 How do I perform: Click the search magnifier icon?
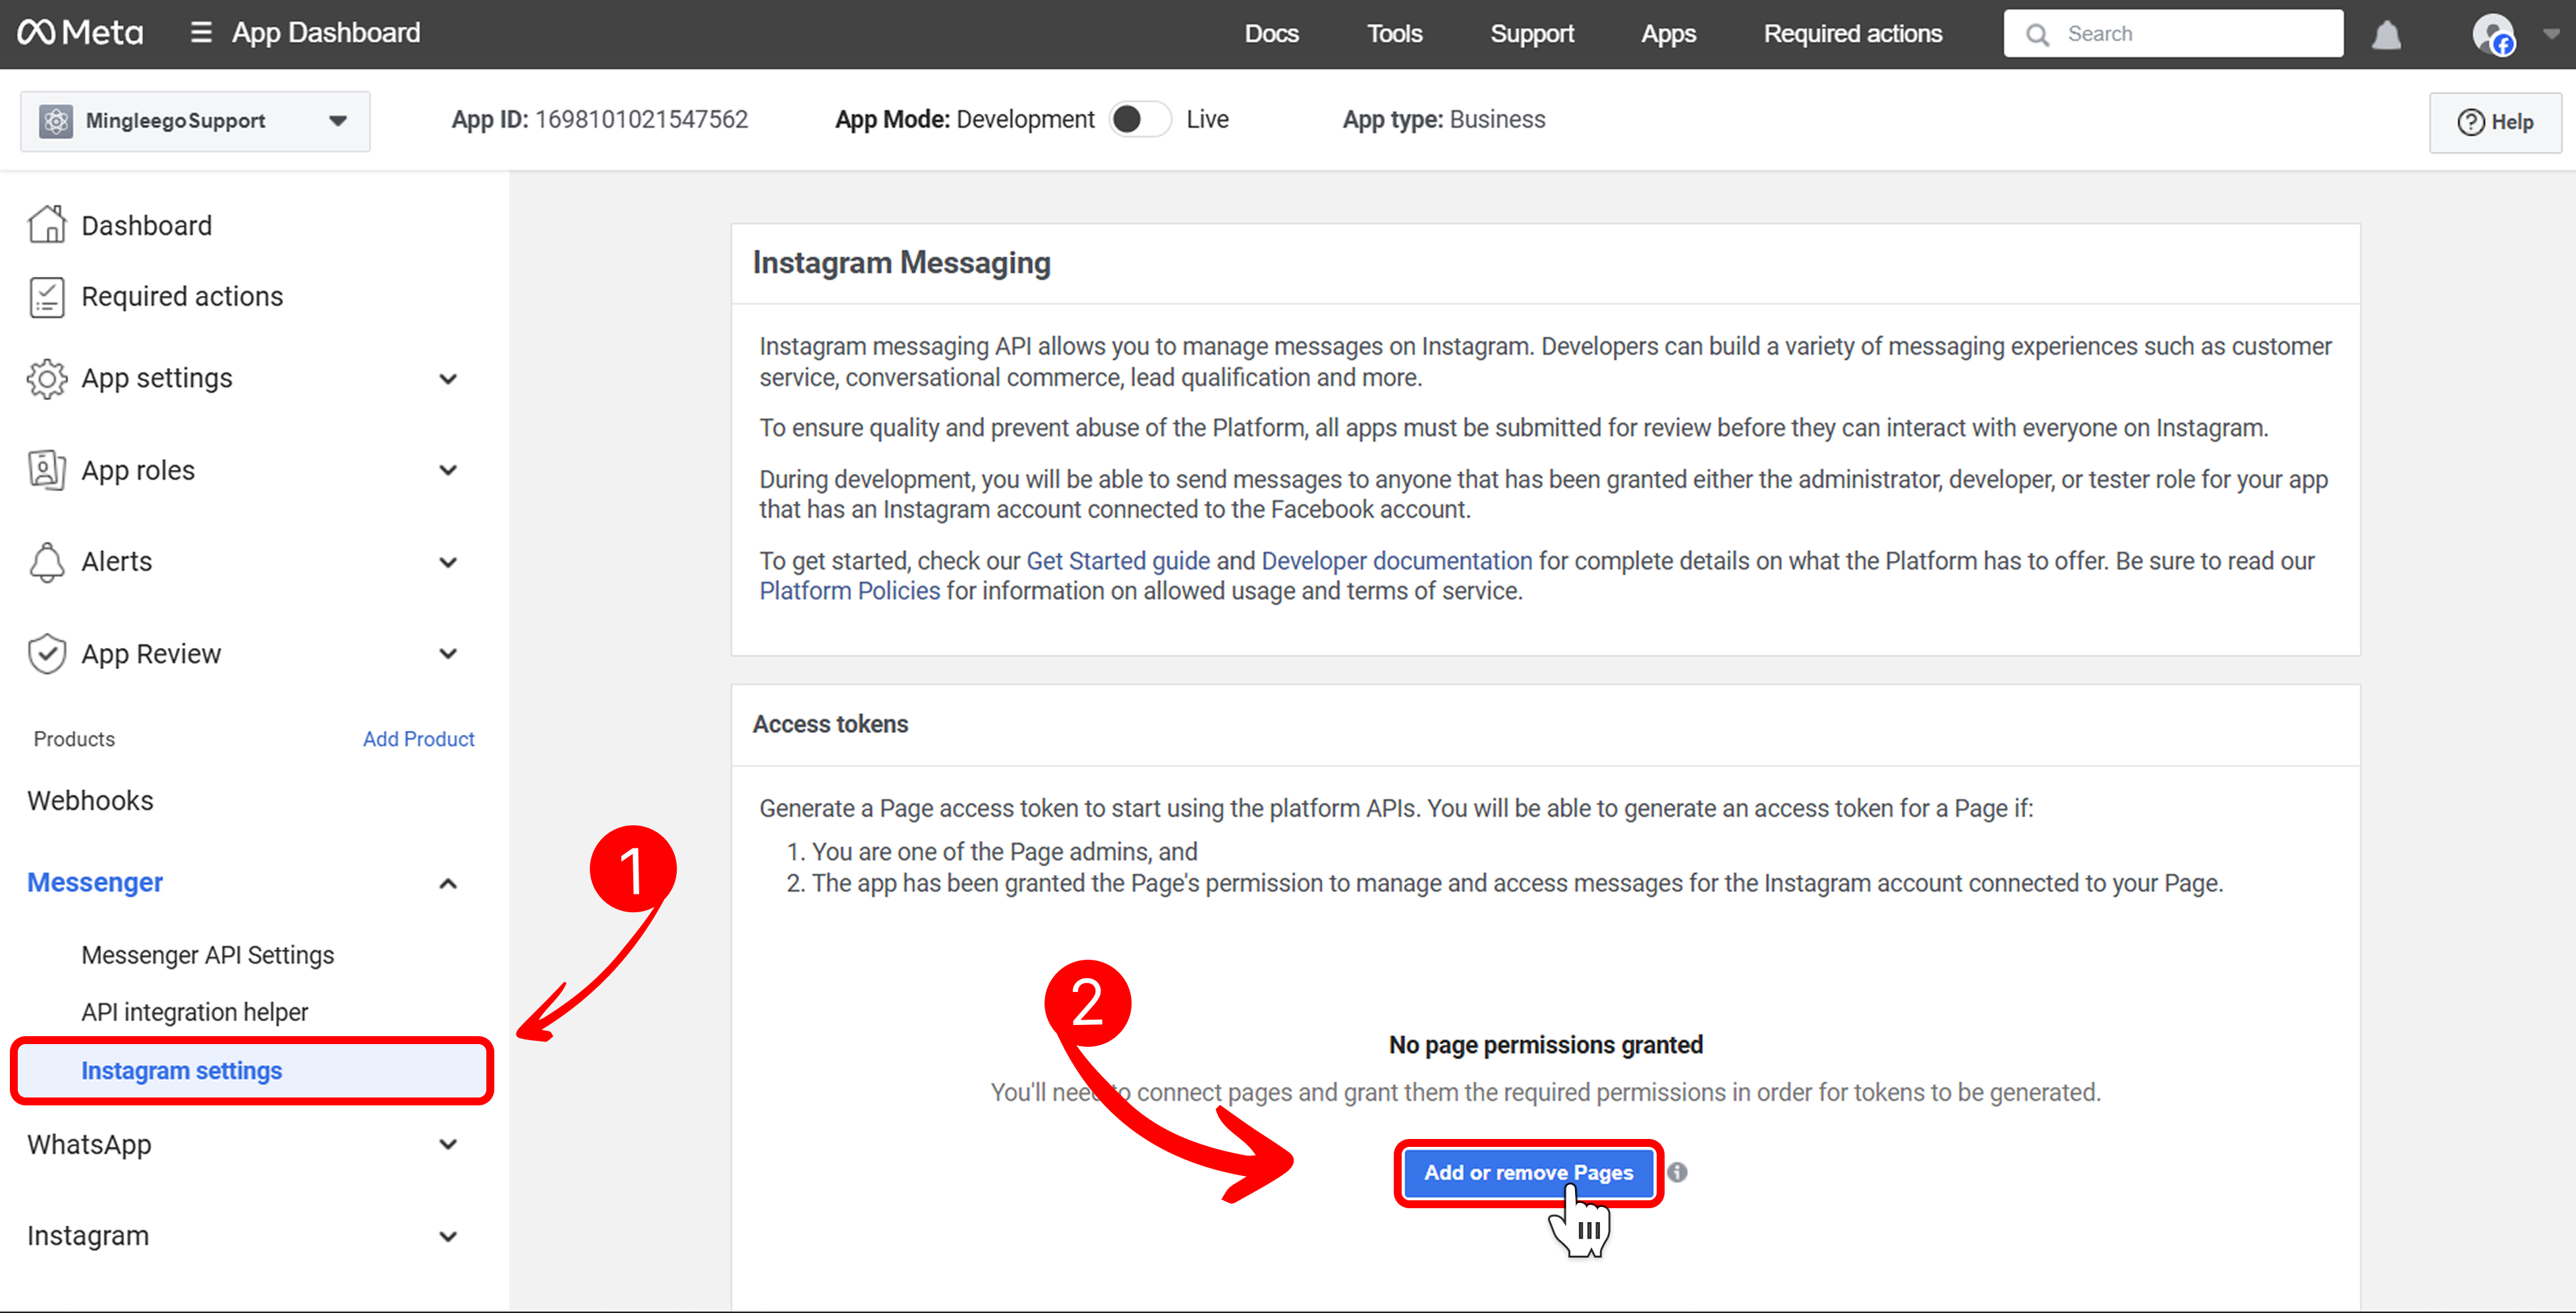(x=2037, y=35)
